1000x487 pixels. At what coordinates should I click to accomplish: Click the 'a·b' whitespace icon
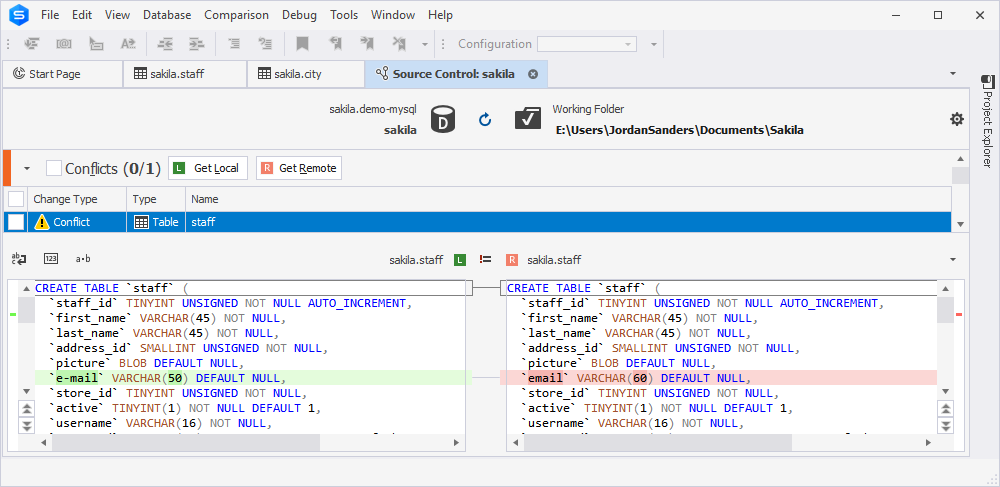coord(83,258)
